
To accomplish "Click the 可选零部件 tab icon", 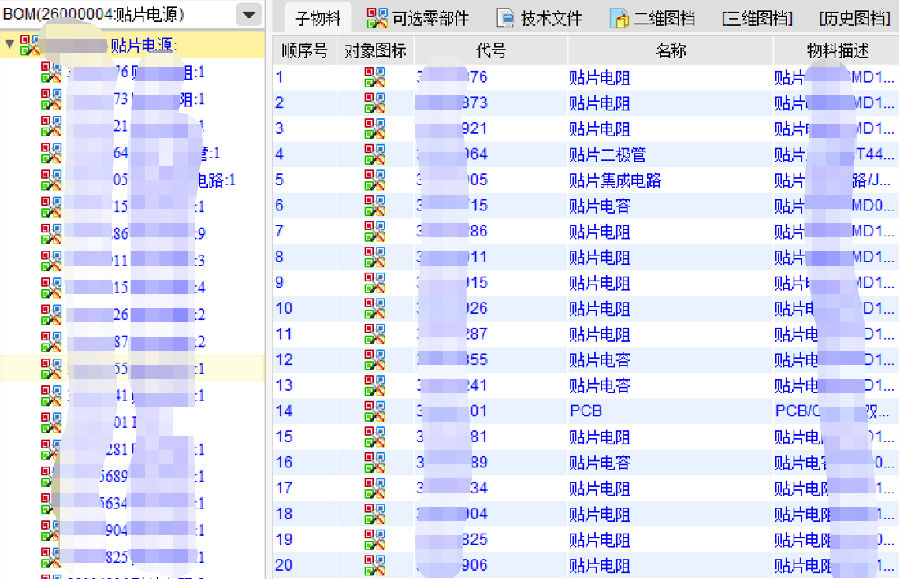I will click(377, 18).
